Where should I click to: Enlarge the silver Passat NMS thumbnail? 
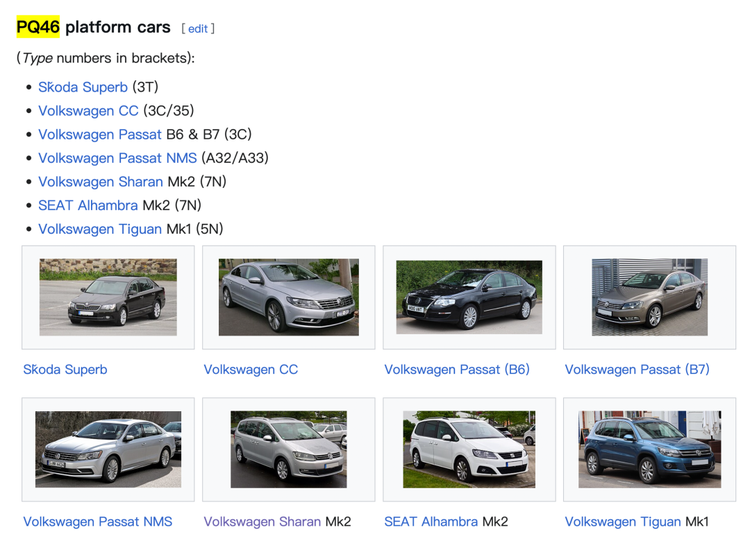point(108,449)
